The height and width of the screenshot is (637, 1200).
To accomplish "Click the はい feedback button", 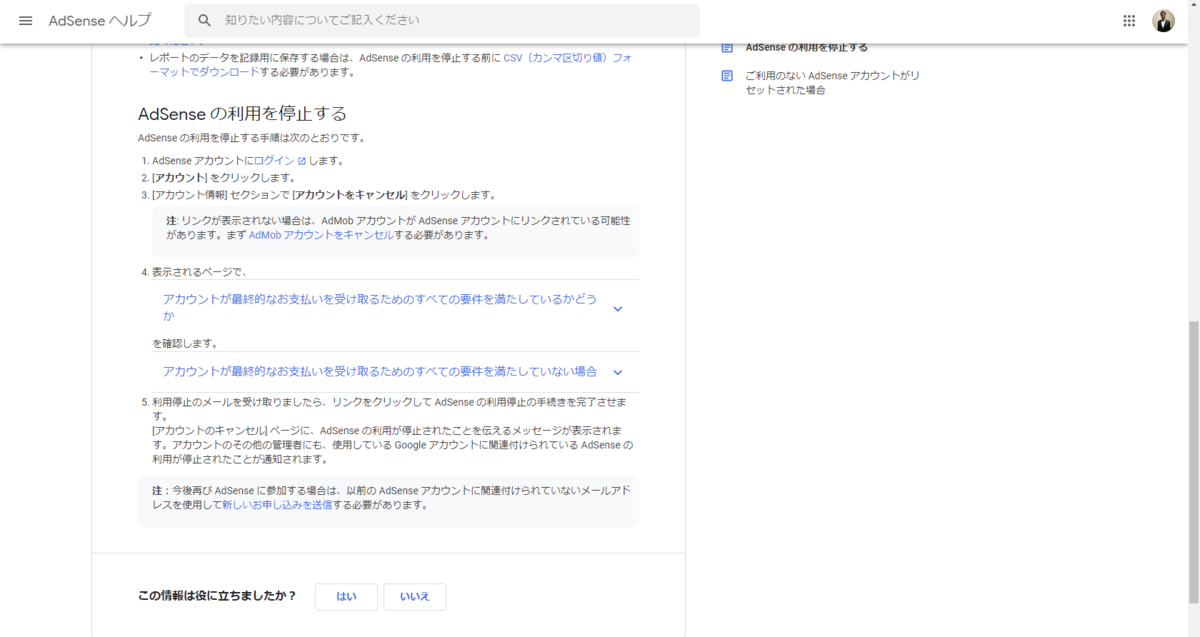I will 346,596.
